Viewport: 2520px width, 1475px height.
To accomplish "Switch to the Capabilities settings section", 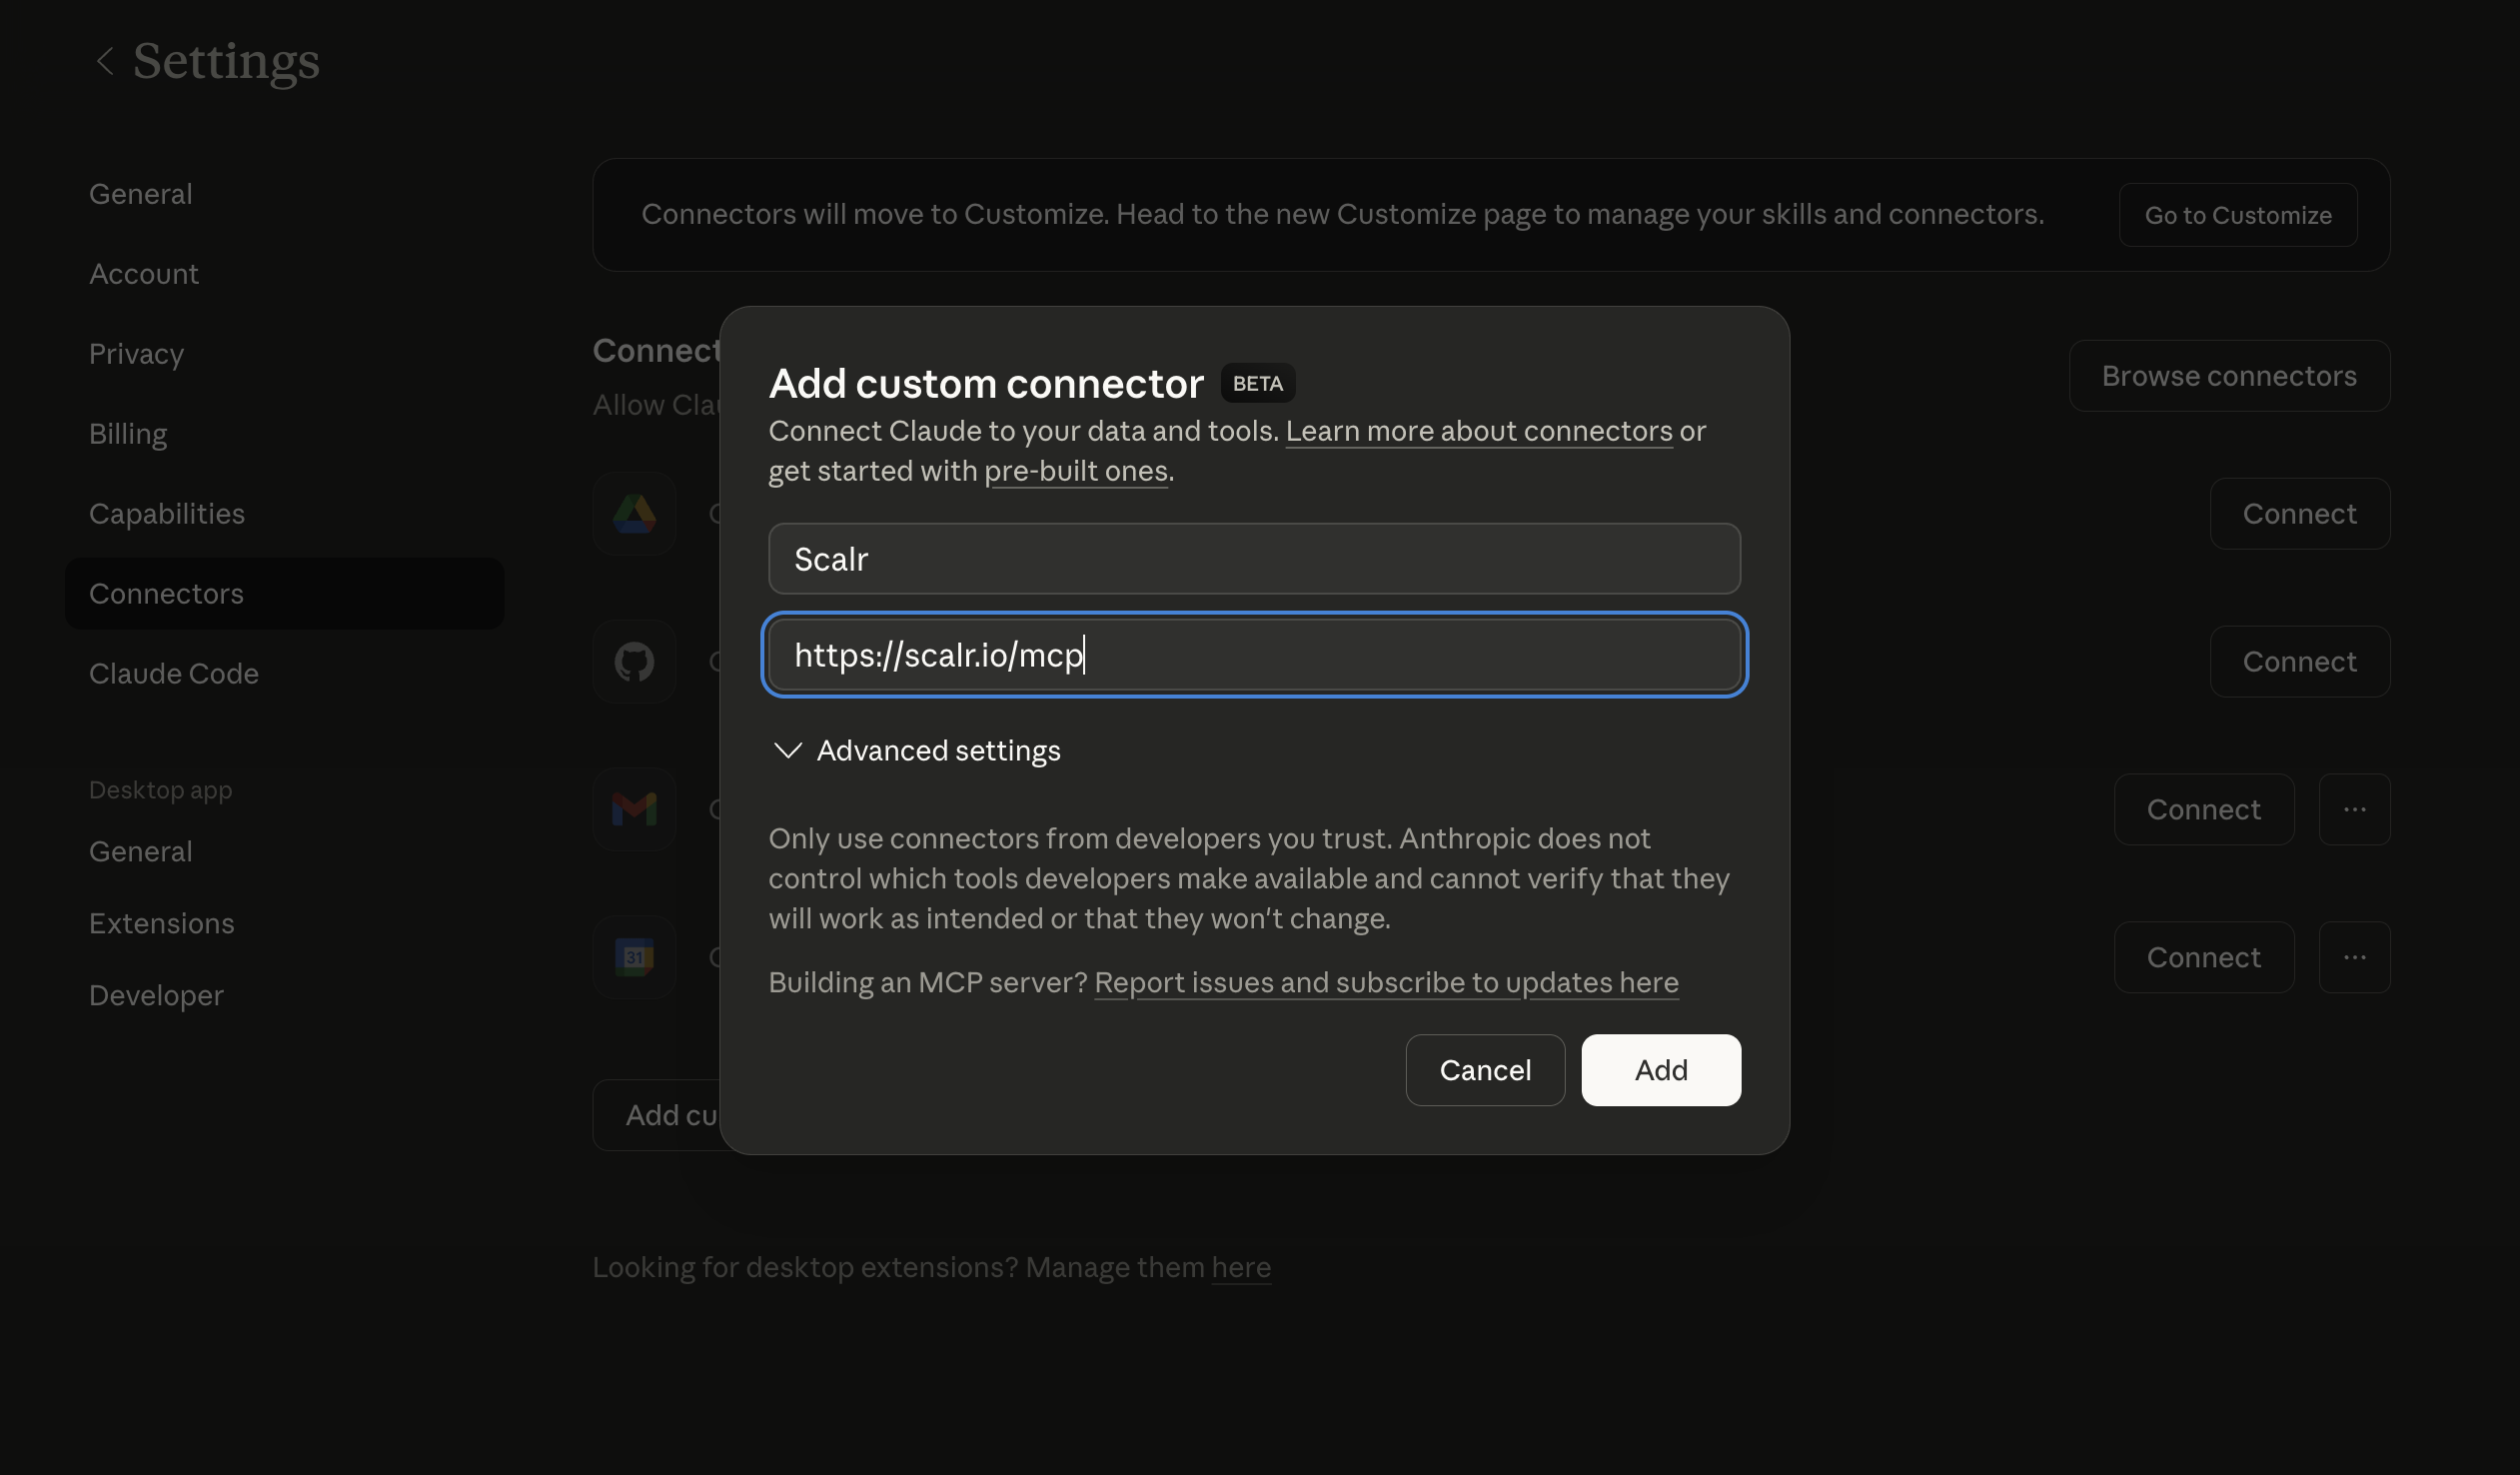I will click(x=166, y=514).
